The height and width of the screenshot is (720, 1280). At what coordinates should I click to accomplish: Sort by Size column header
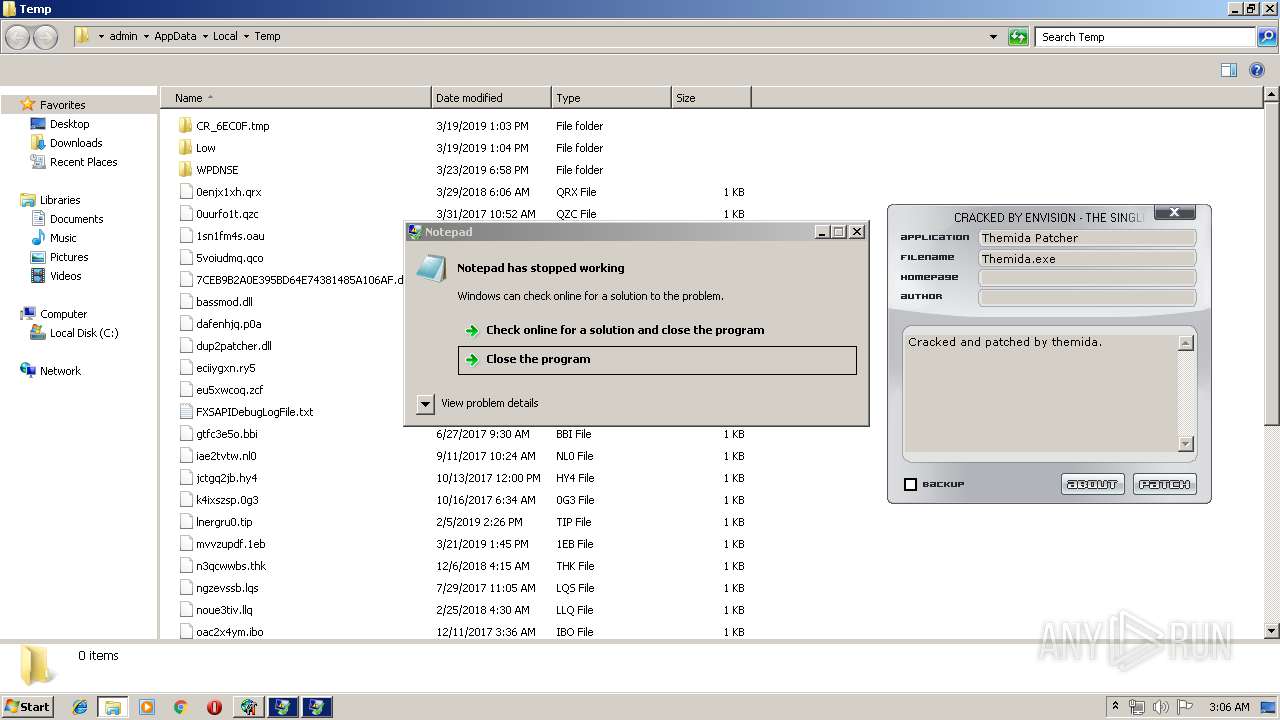pos(711,98)
